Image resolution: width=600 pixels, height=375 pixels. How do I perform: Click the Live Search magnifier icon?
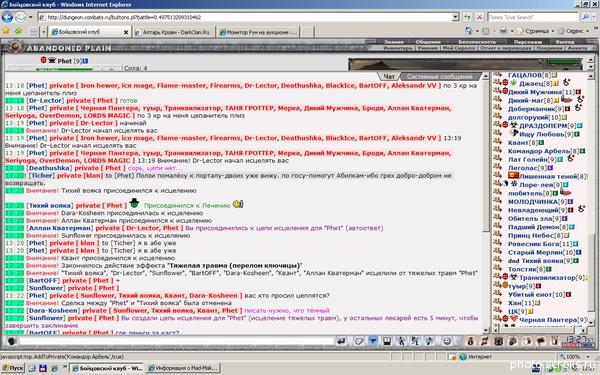point(584,17)
